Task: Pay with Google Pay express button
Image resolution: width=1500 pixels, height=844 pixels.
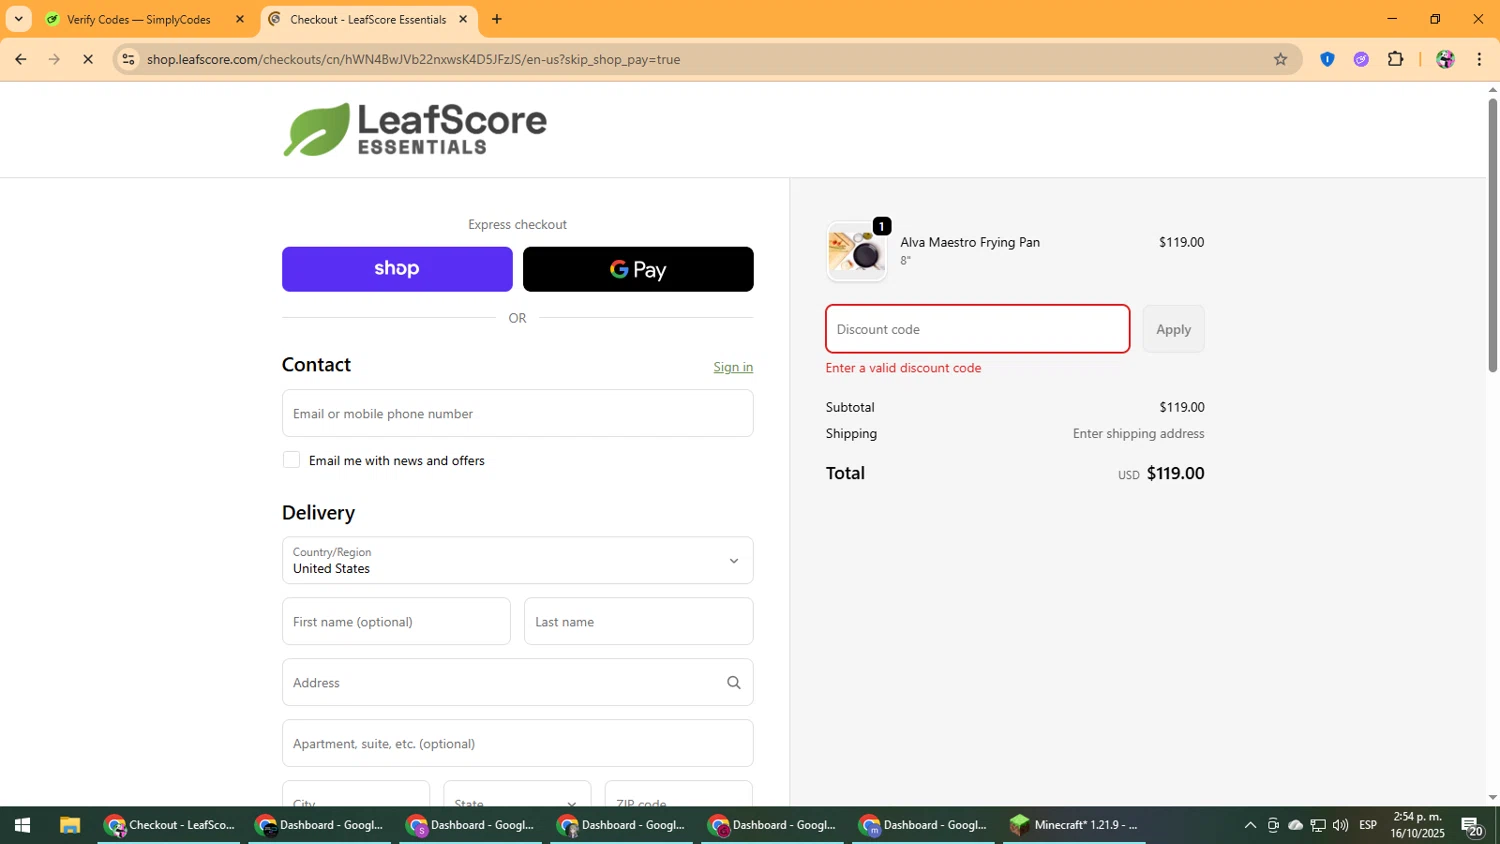Action: 638,269
